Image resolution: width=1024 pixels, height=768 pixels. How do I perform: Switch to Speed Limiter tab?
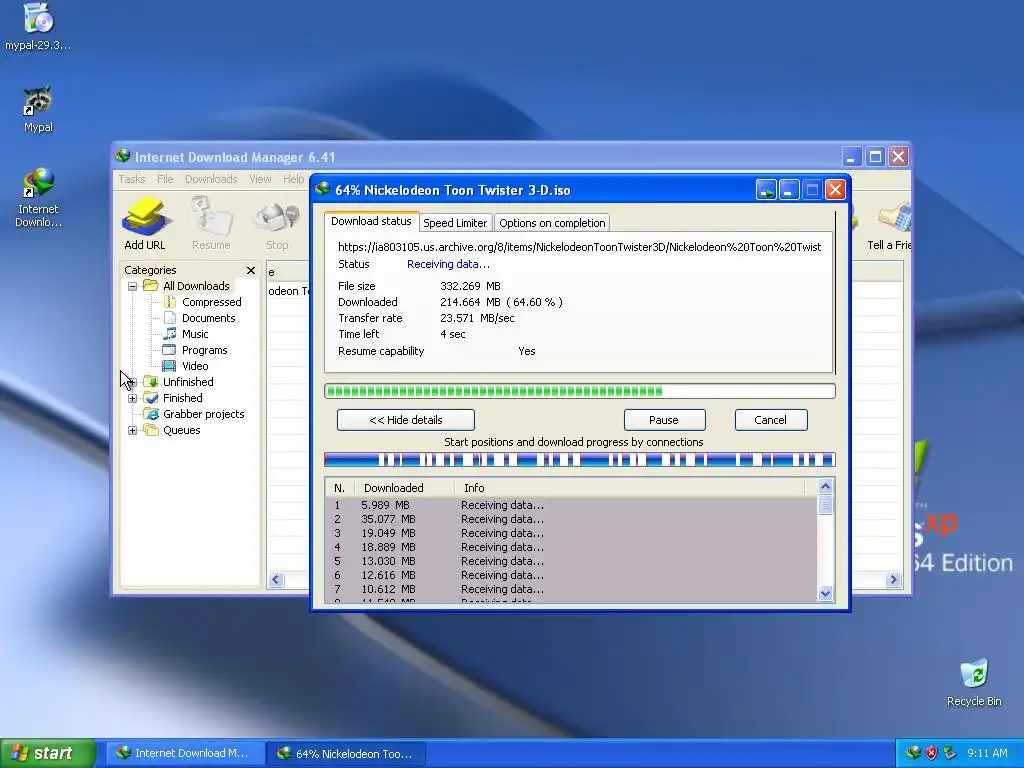click(455, 223)
